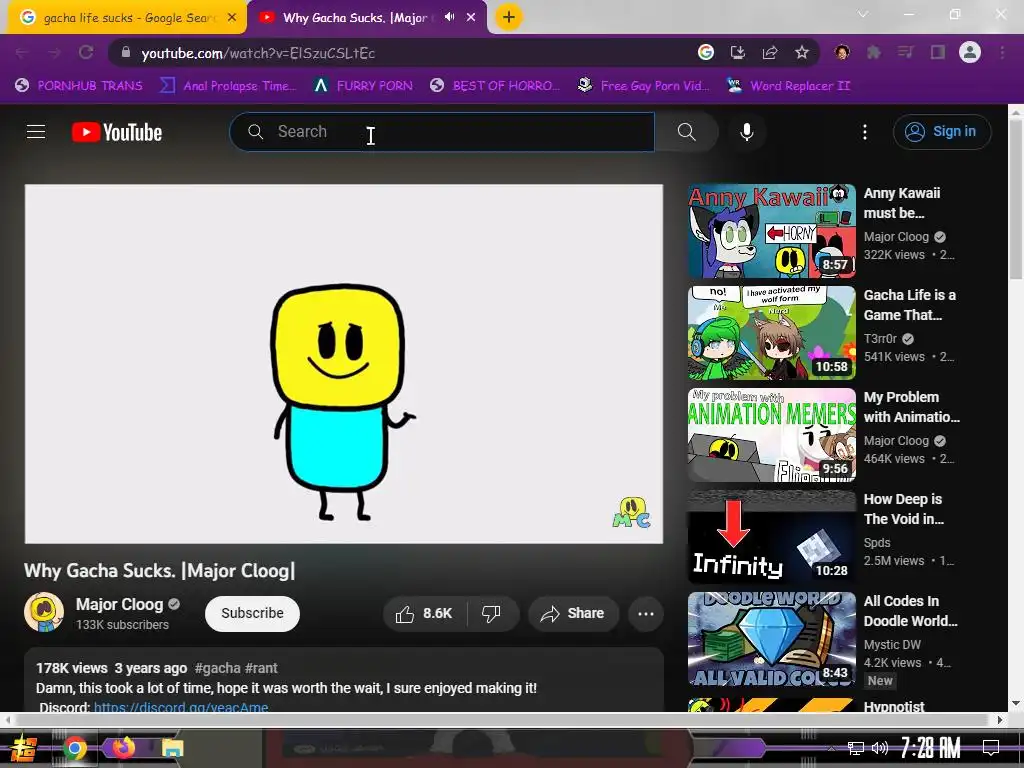Click the install app icon in address bar
The image size is (1024, 768).
(738, 52)
